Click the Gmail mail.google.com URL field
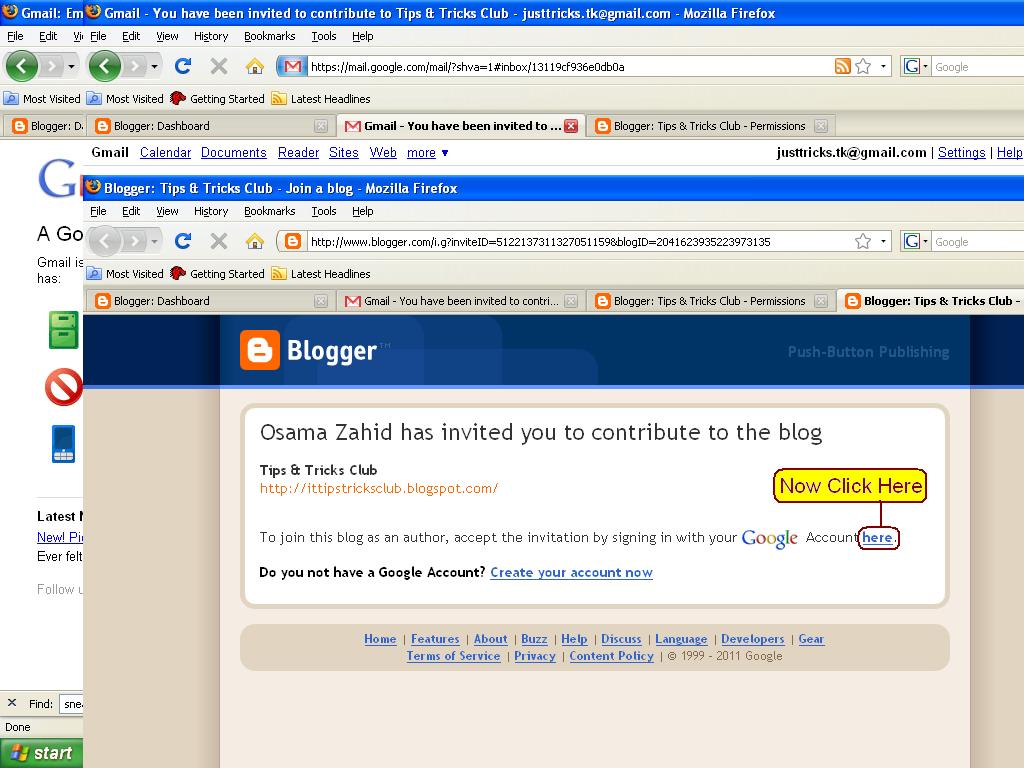This screenshot has height=768, width=1024. [x=568, y=67]
